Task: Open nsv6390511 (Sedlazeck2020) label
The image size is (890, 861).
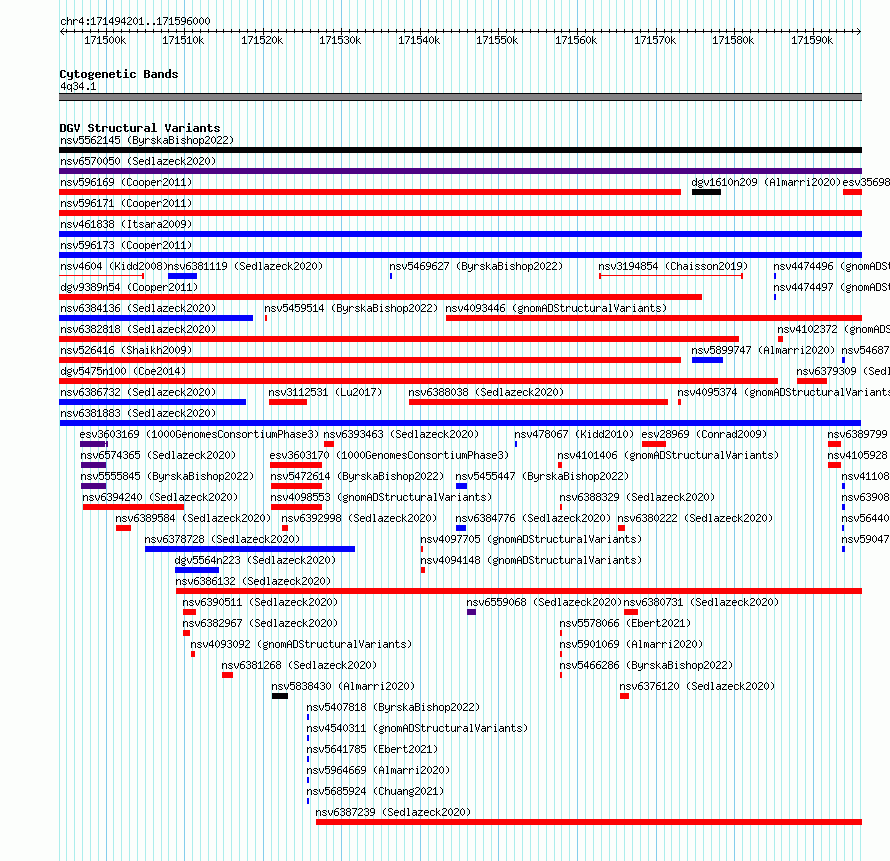Action: point(260,602)
